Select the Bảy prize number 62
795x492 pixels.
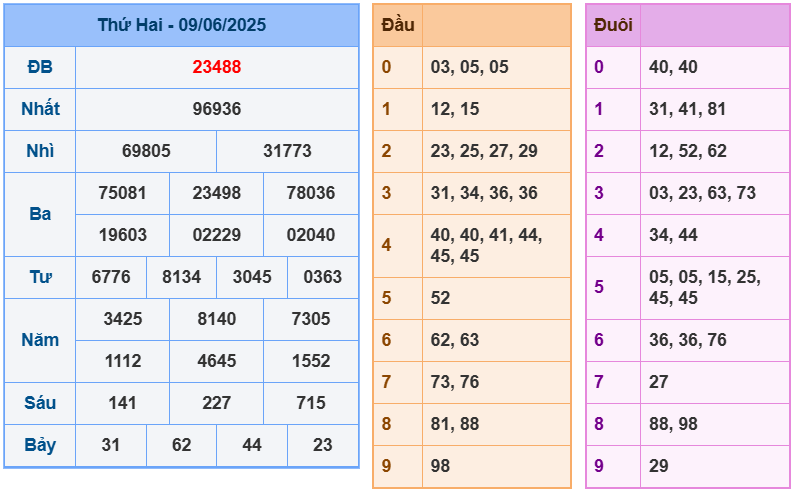181,445
